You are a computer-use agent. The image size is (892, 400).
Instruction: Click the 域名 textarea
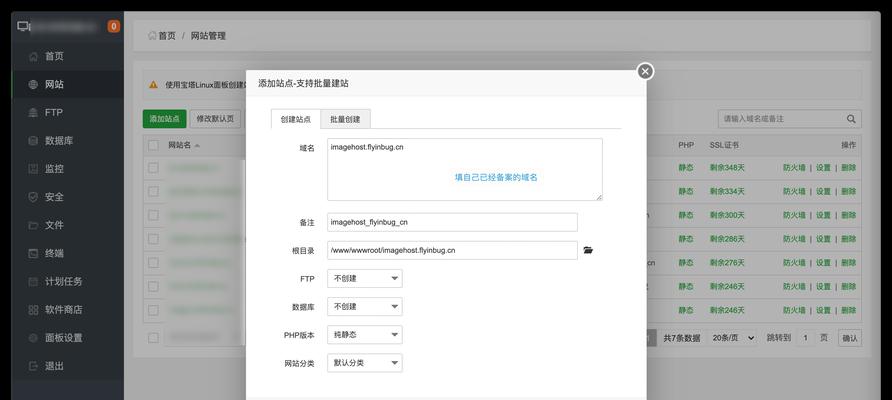click(x=465, y=169)
